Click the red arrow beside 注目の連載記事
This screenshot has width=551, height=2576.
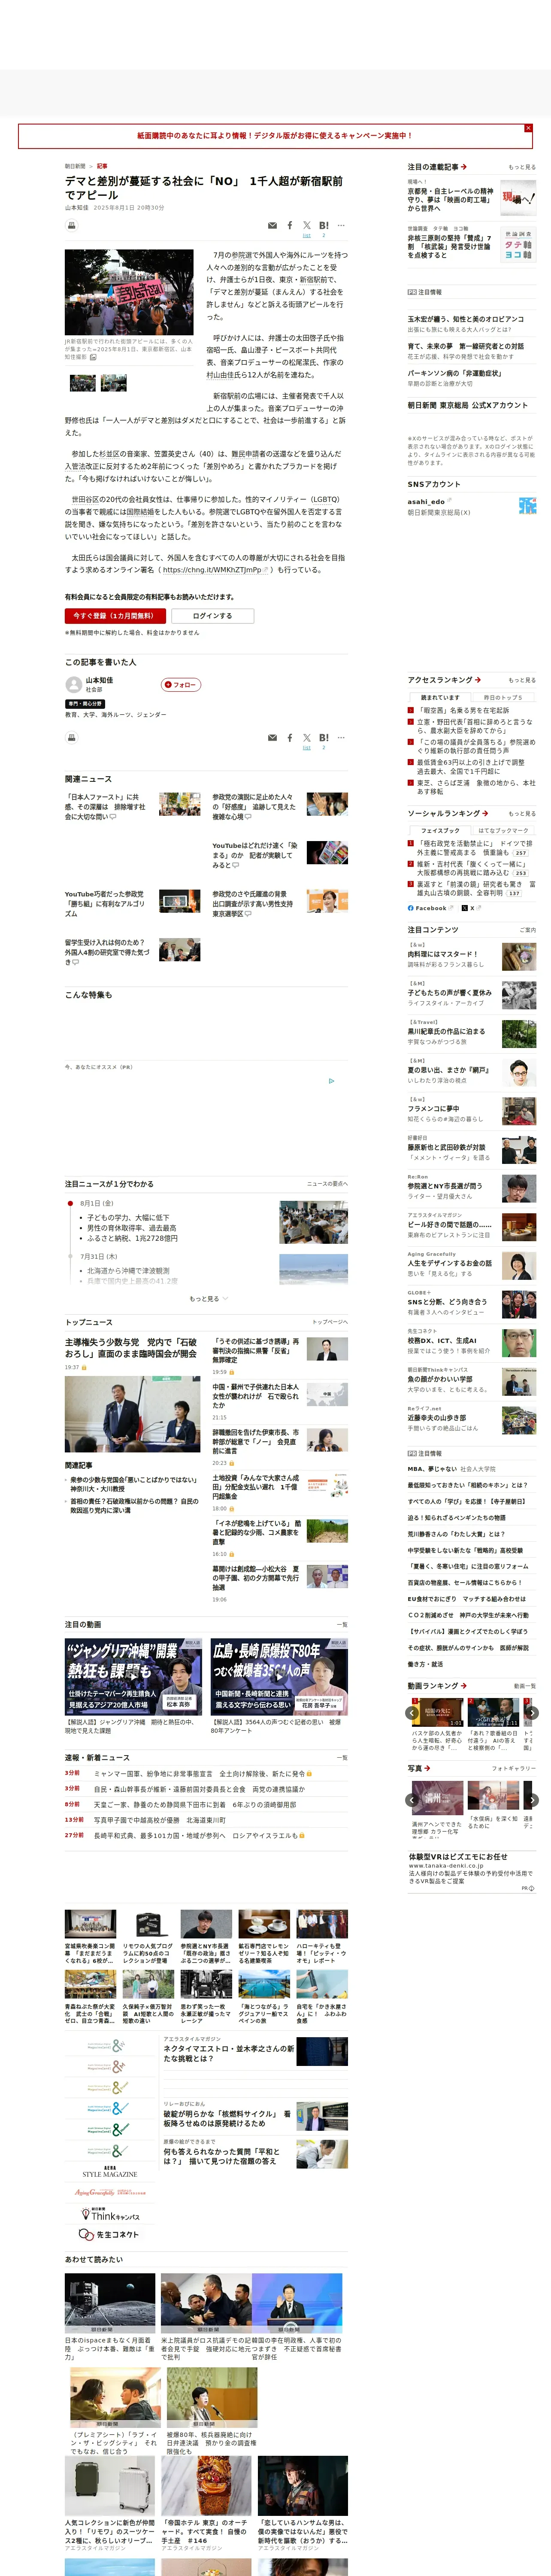[463, 167]
